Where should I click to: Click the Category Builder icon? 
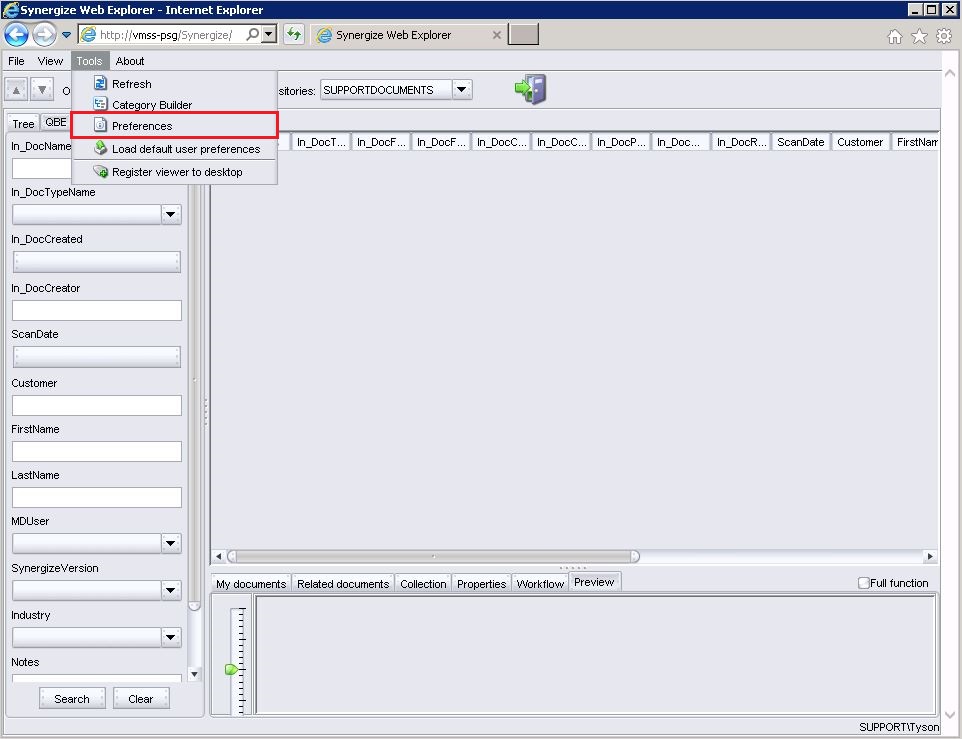pyautogui.click(x=100, y=104)
